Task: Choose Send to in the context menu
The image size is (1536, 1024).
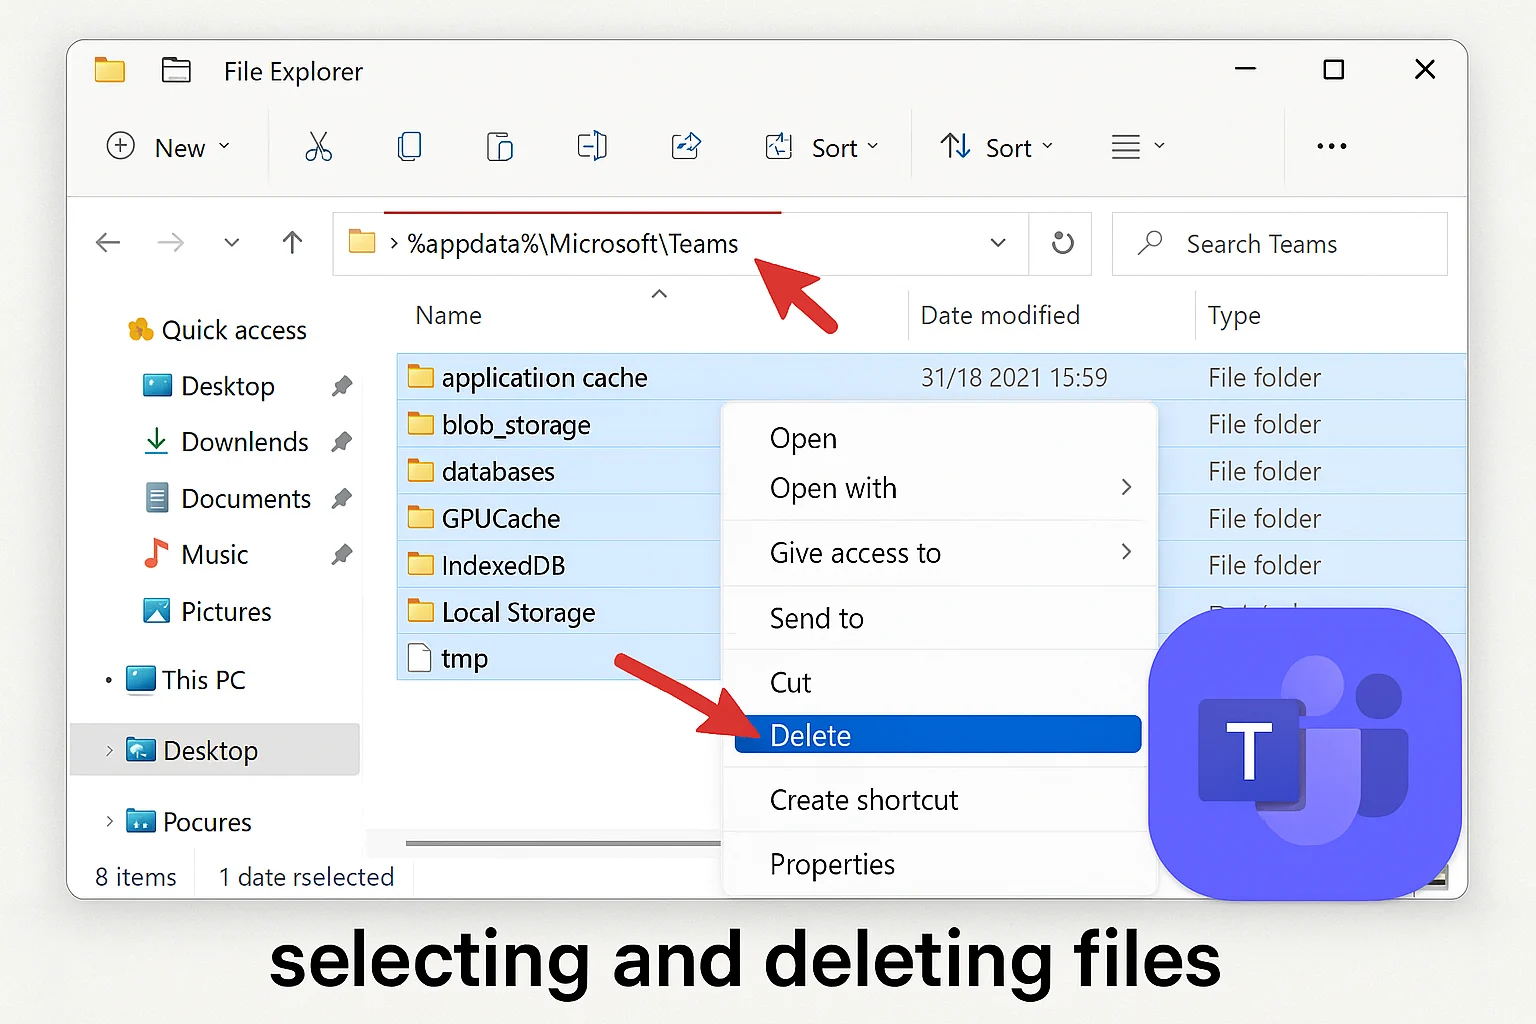Action: point(939,618)
